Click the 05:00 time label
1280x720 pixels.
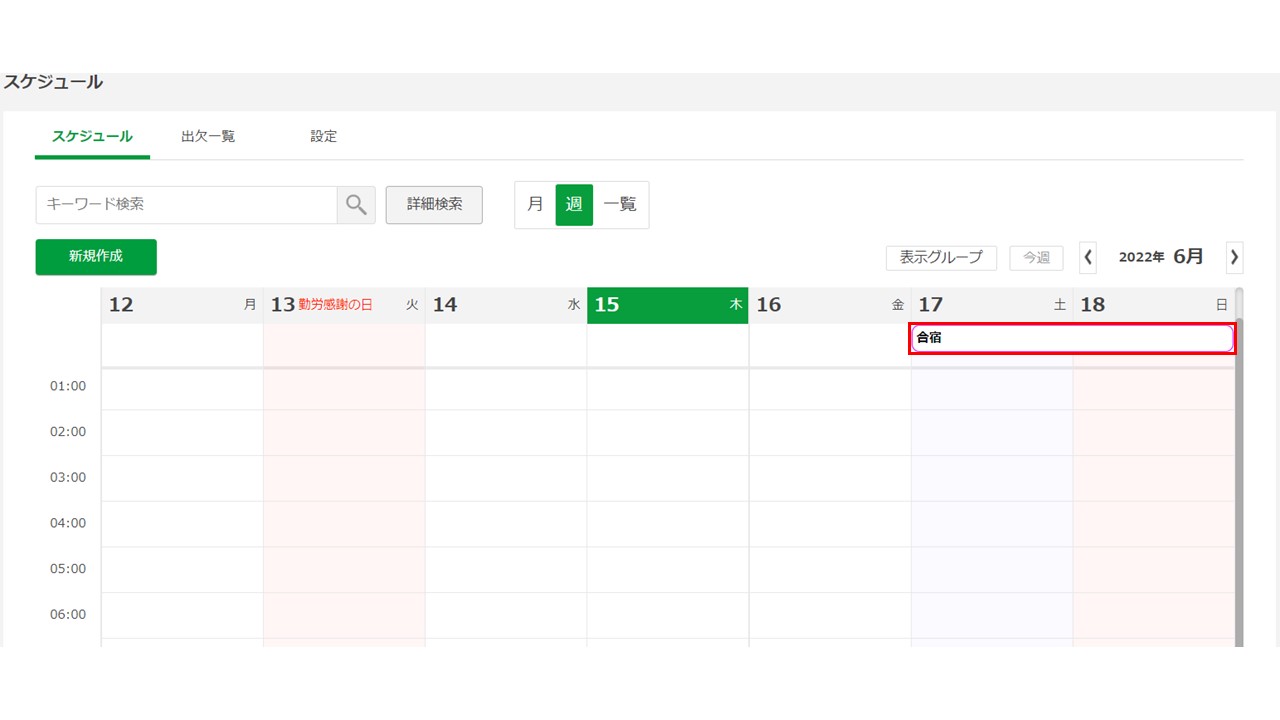[x=68, y=569]
